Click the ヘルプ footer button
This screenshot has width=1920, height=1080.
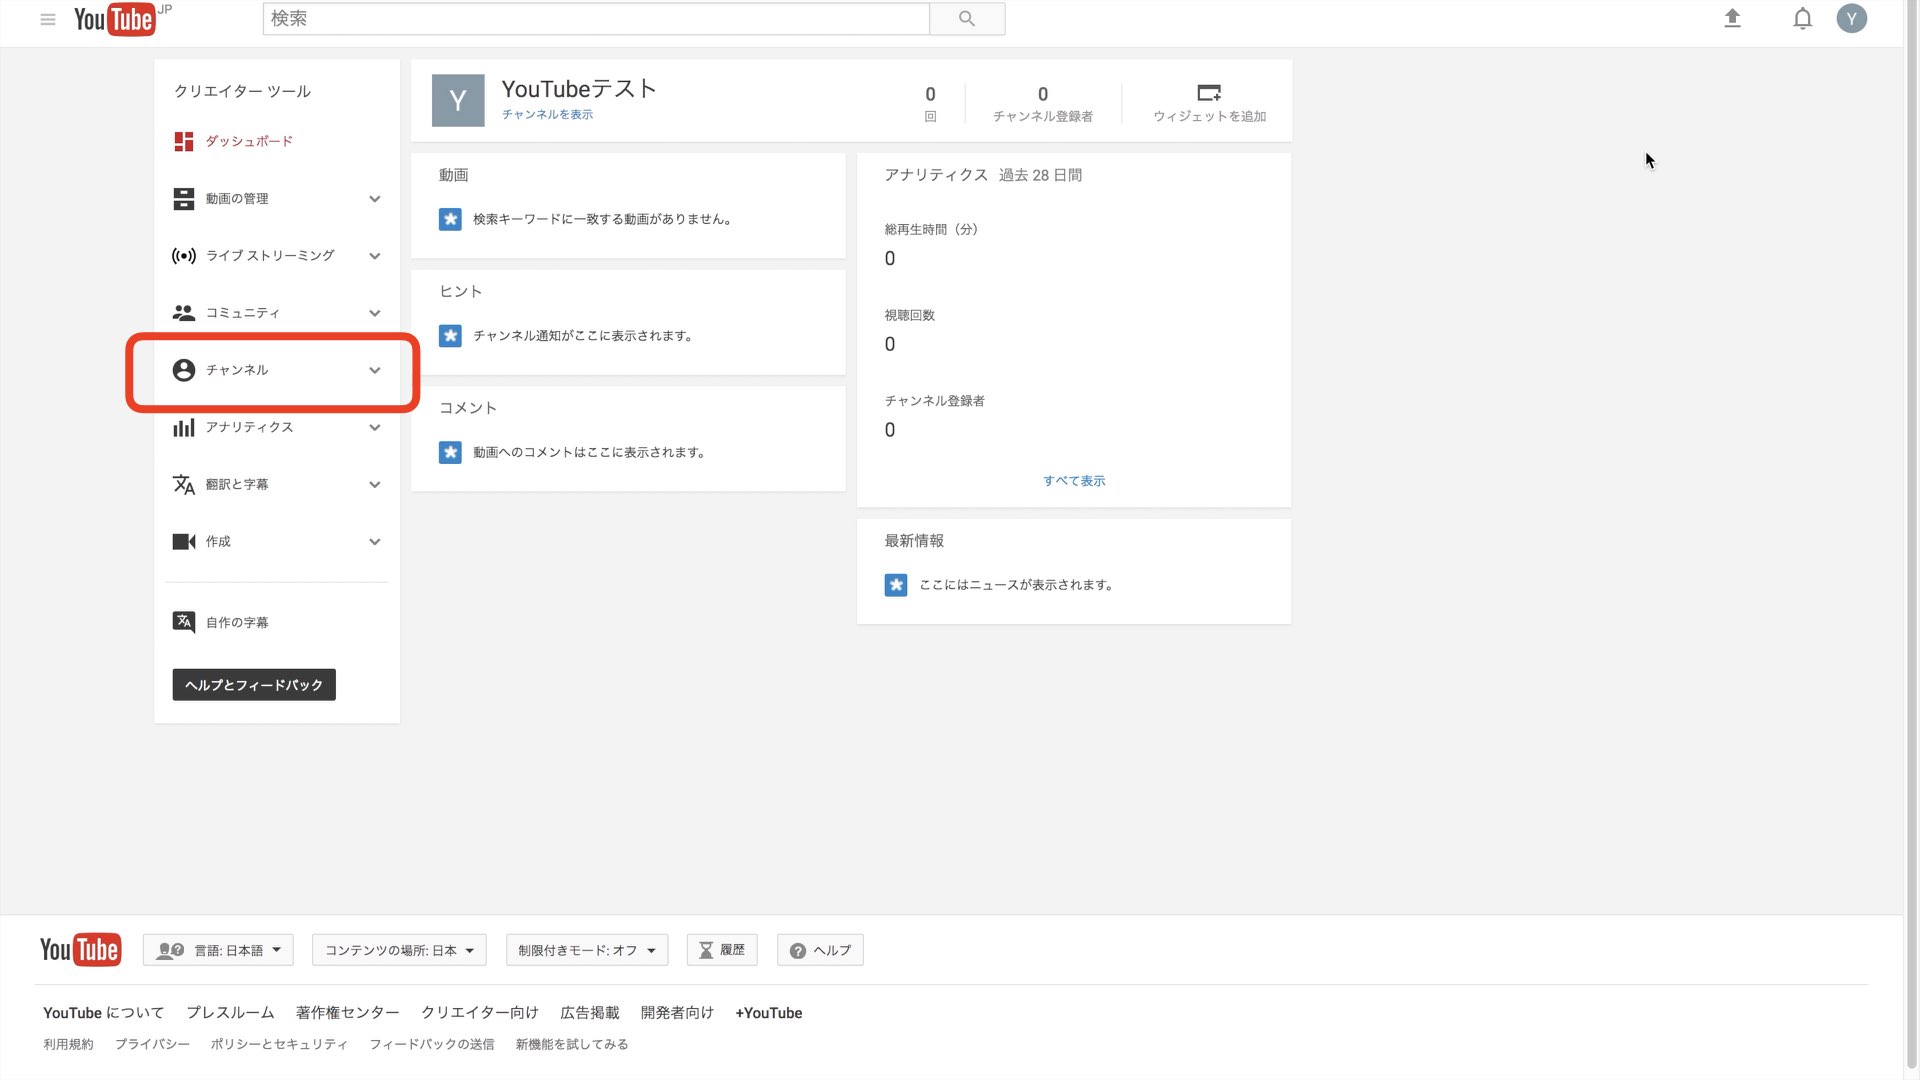820,950
